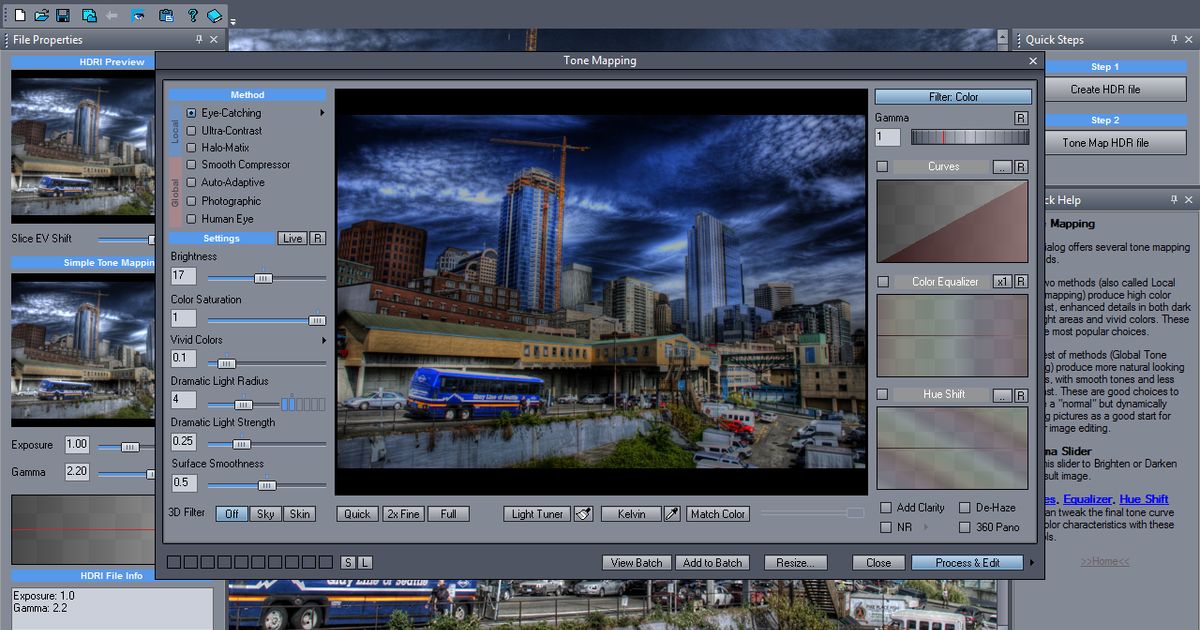Choose 2x Fine preview quality

click(403, 514)
